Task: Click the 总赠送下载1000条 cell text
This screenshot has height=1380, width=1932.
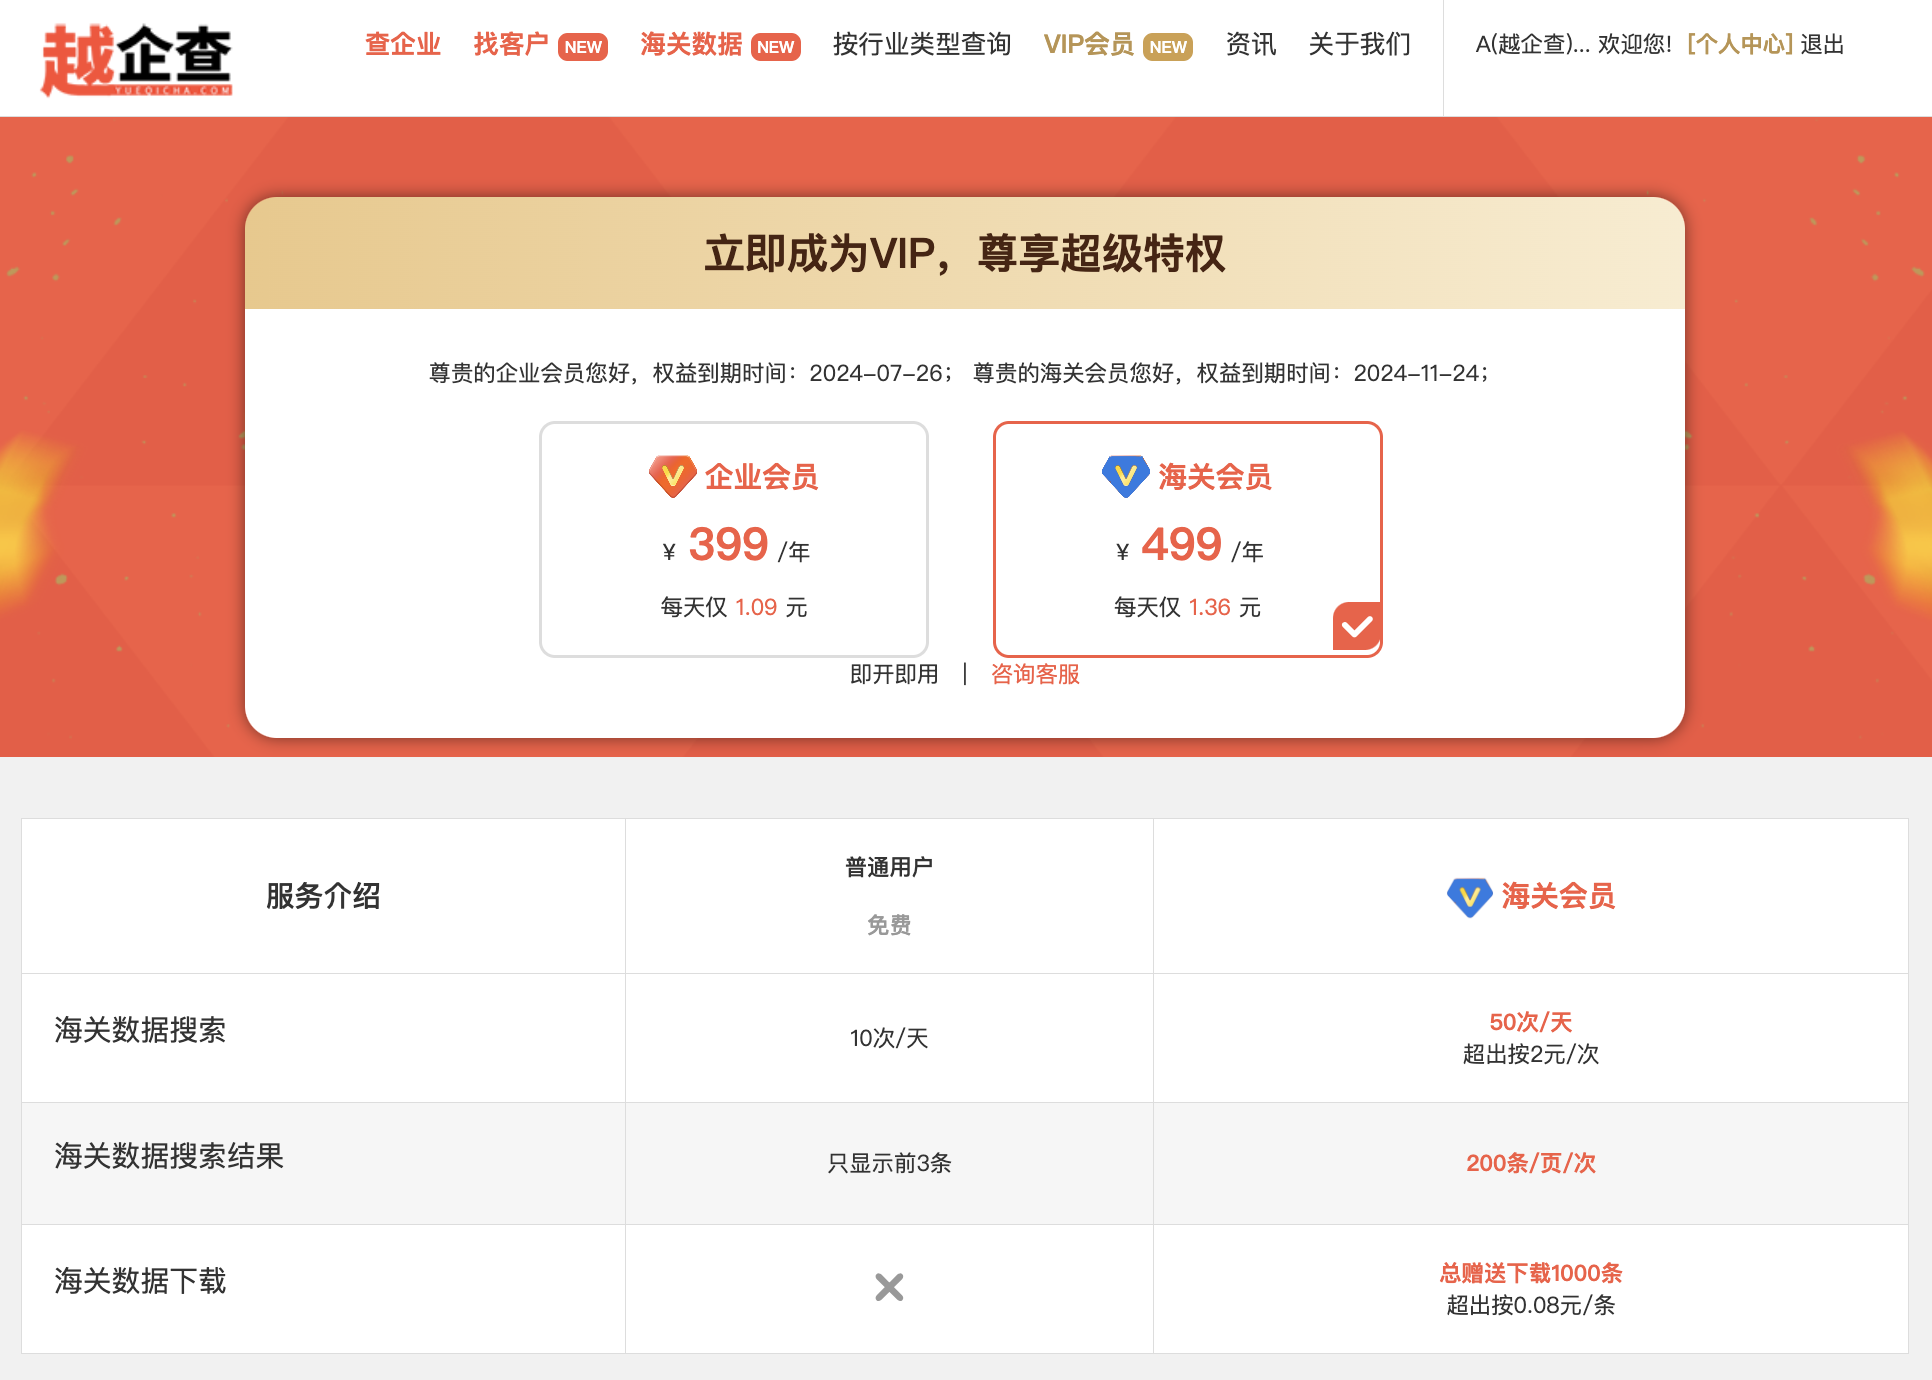Action: (1531, 1273)
